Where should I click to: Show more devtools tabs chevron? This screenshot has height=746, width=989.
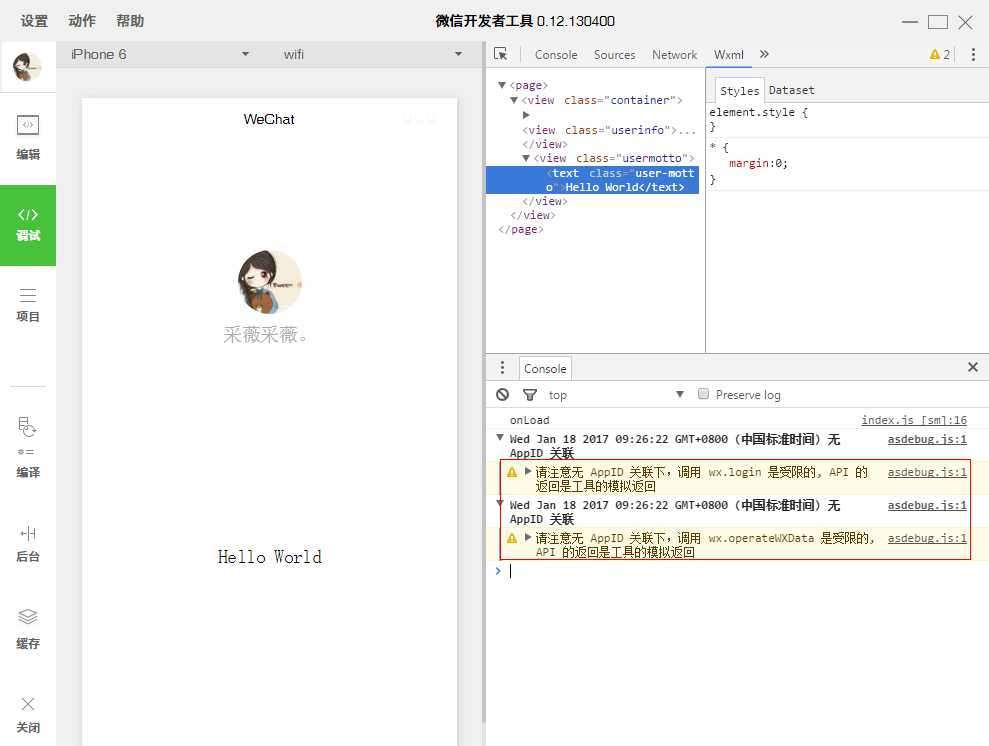[764, 54]
